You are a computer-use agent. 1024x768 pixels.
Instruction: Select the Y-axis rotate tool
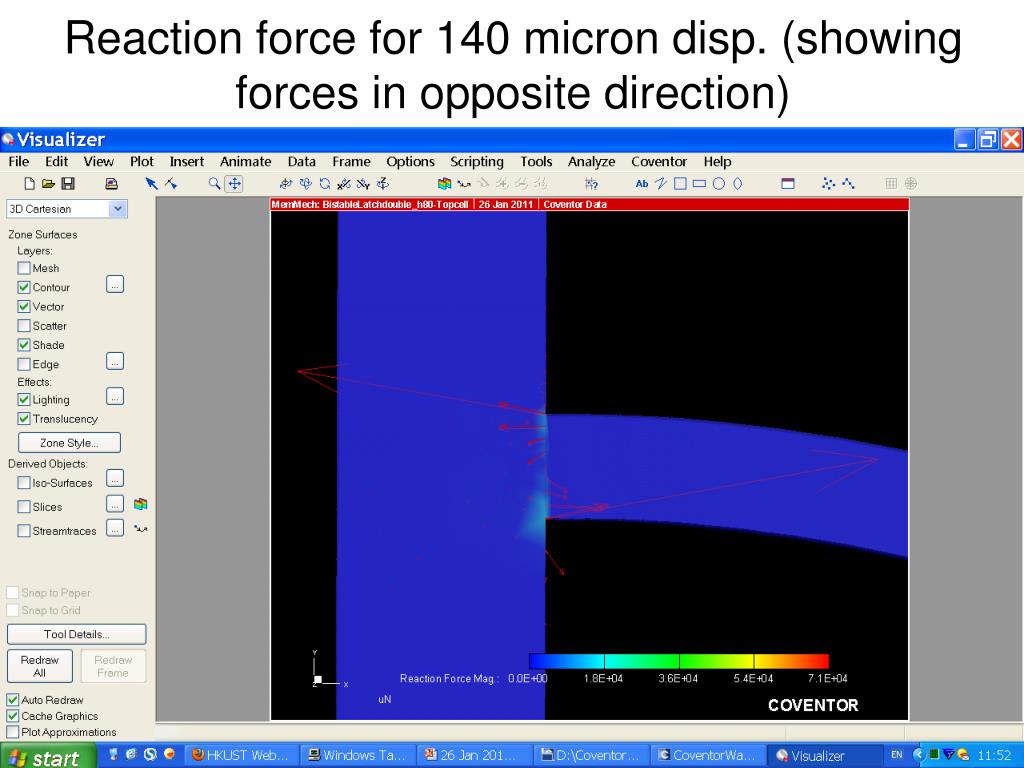click(x=363, y=184)
